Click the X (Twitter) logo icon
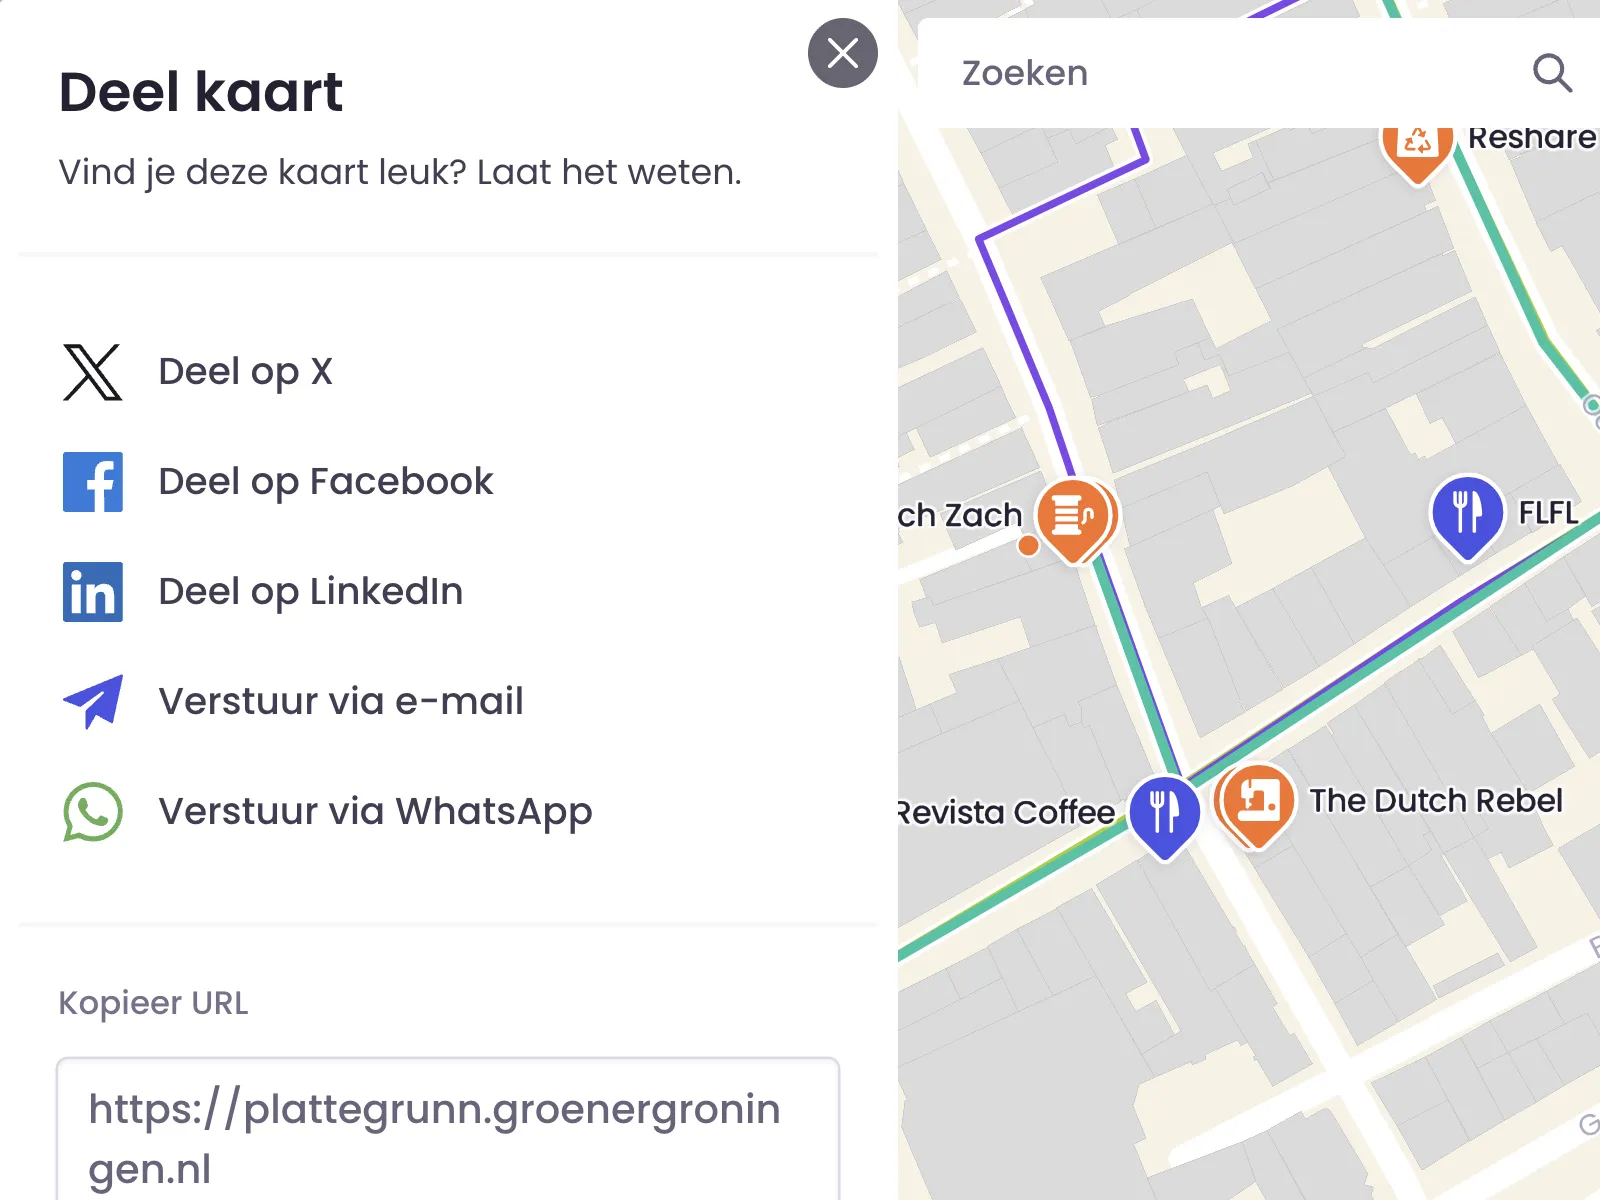Screen dimensions: 1600x1200 [x=92, y=372]
